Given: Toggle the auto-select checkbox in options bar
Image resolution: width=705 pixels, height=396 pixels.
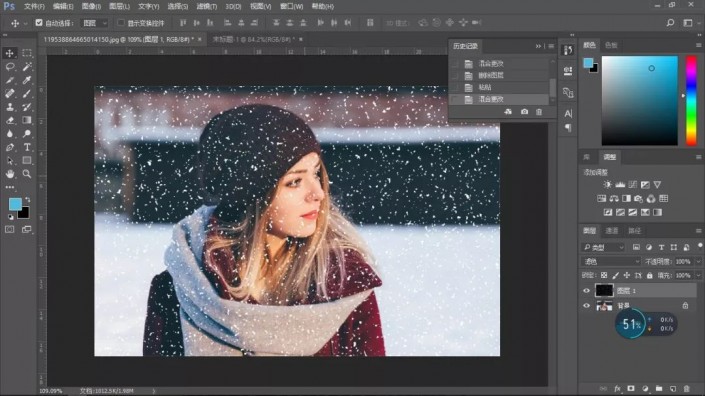Looking at the screenshot, I should [39, 22].
